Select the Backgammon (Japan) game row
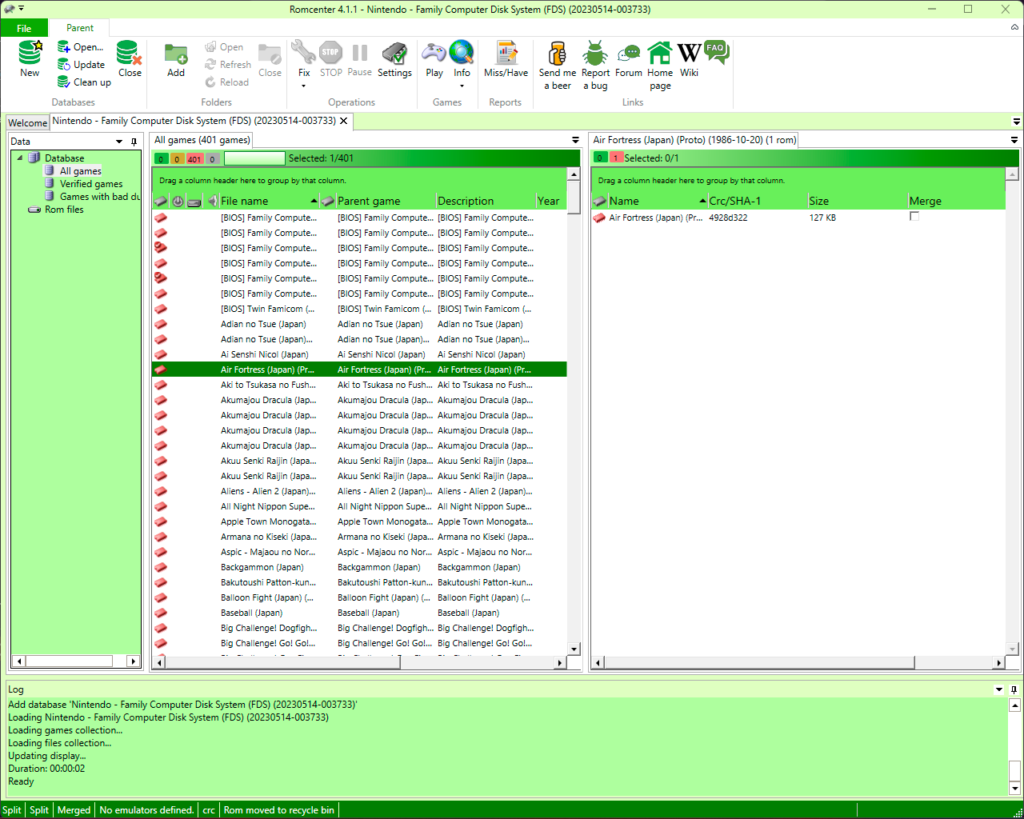This screenshot has height=819, width=1024. pos(359,568)
